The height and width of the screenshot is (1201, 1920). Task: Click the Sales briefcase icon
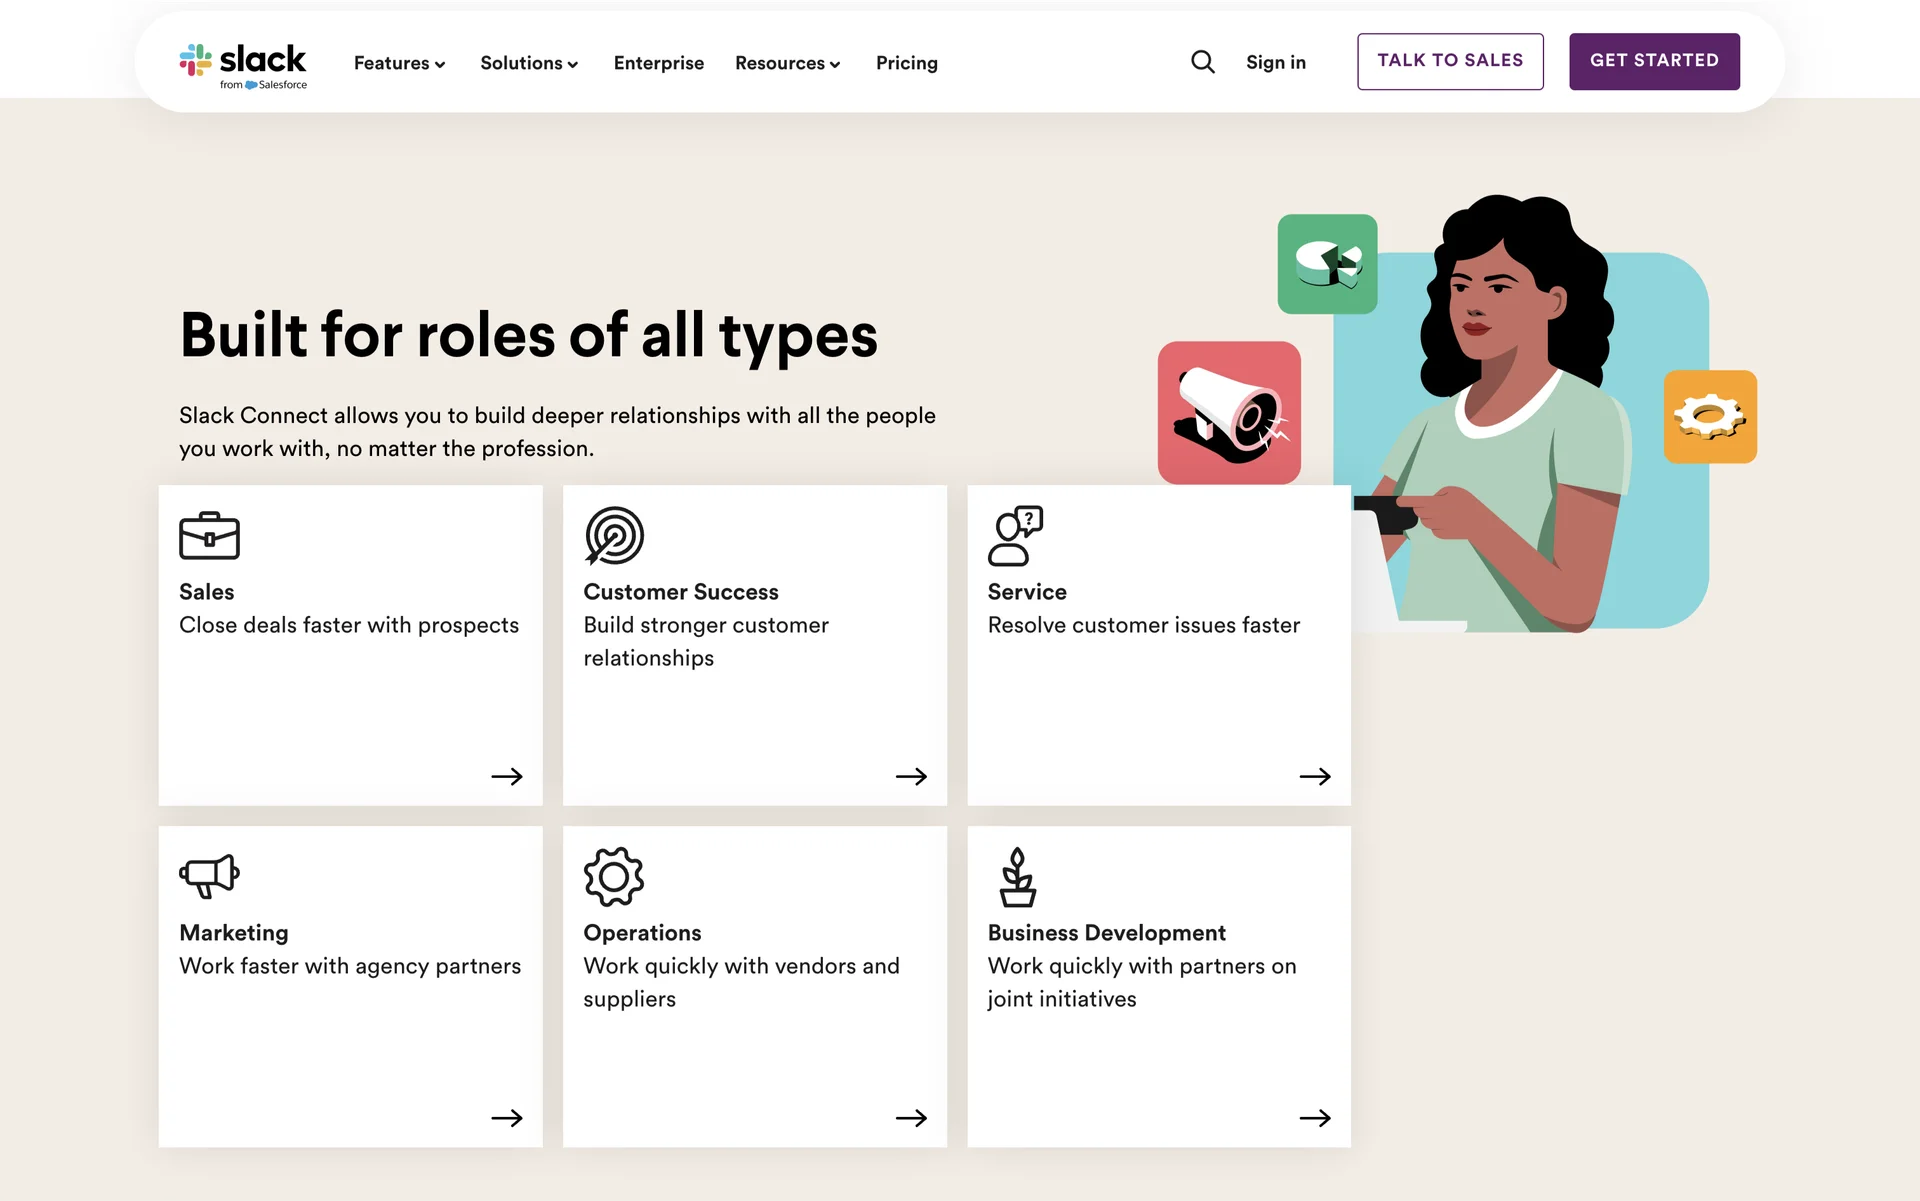209,536
